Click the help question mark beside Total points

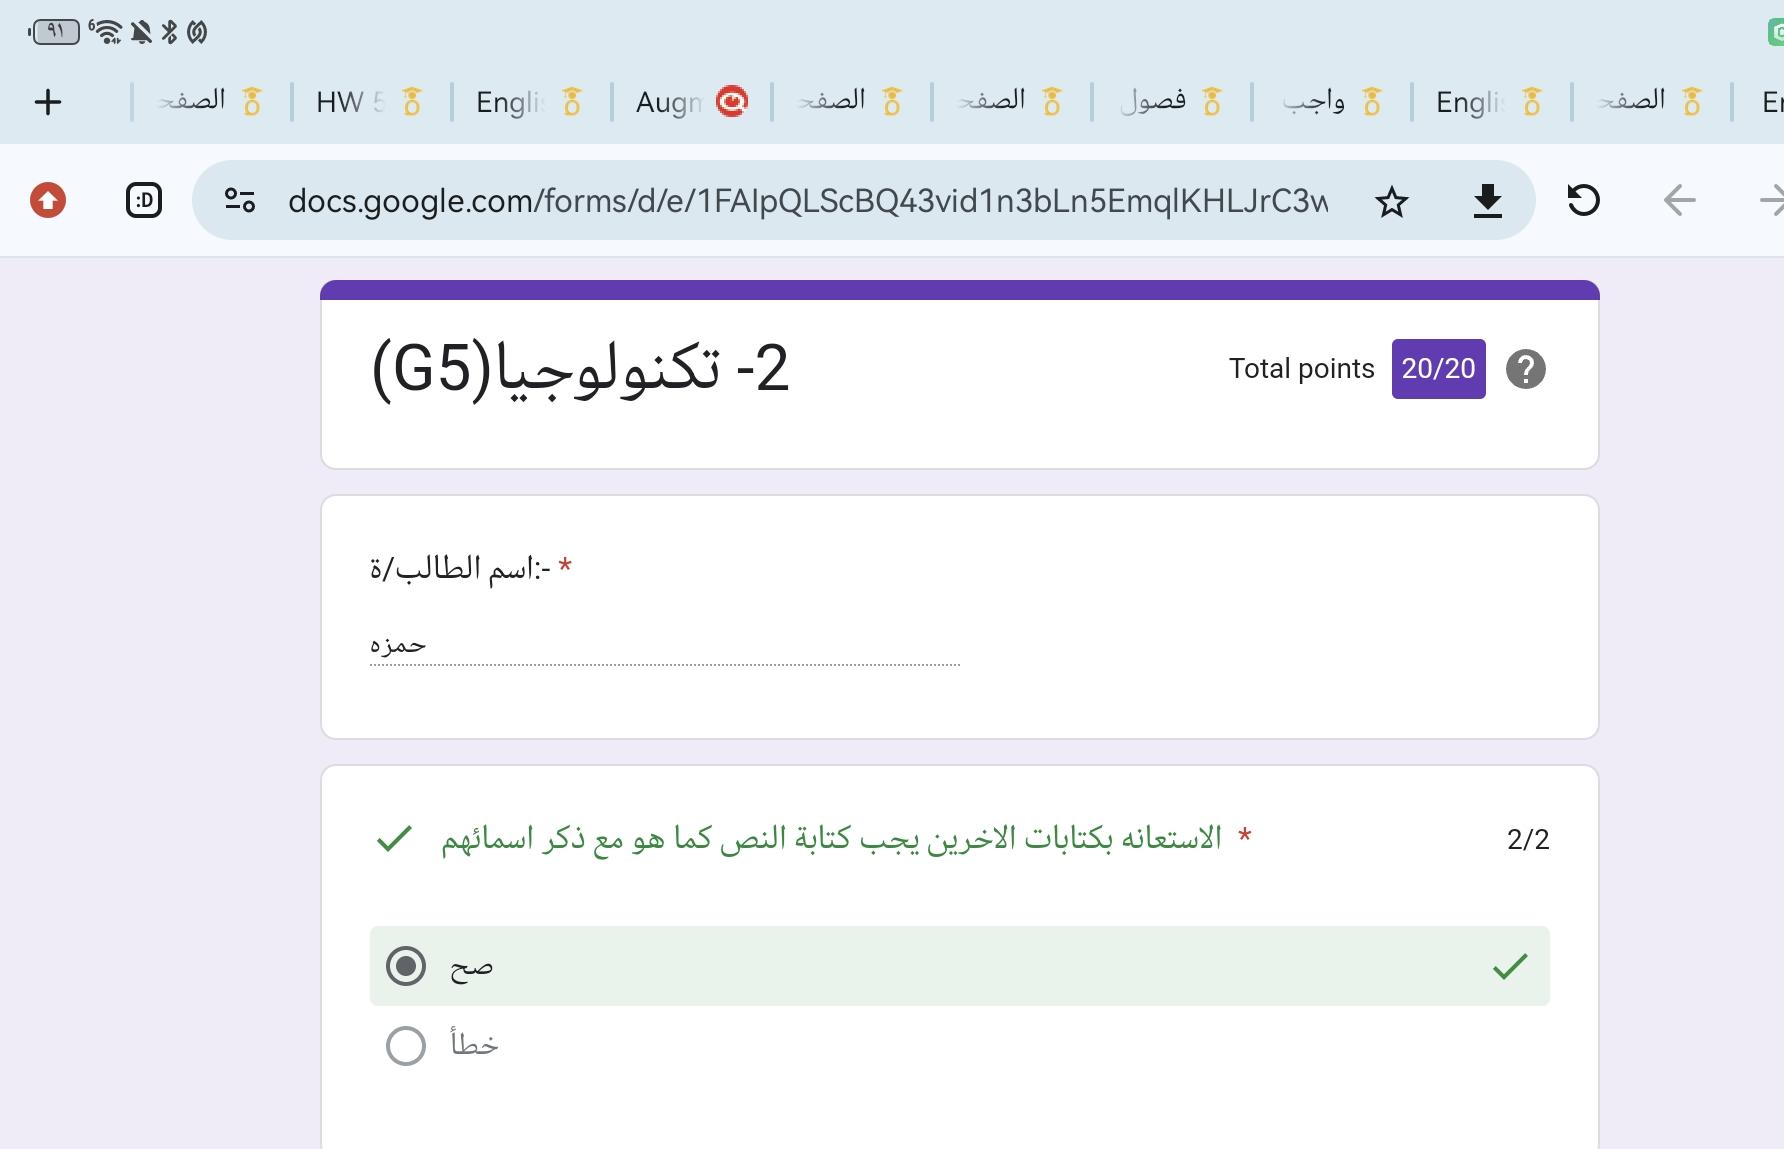point(1525,369)
